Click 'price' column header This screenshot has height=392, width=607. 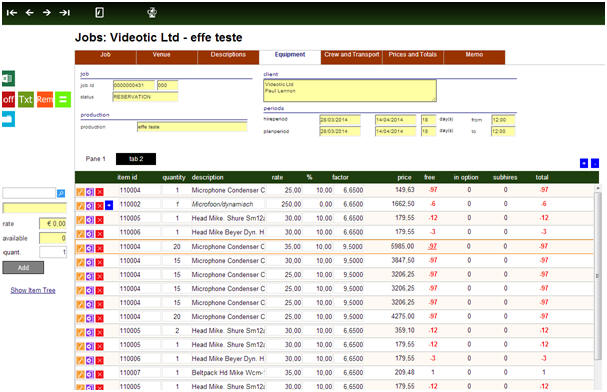pyautogui.click(x=404, y=177)
